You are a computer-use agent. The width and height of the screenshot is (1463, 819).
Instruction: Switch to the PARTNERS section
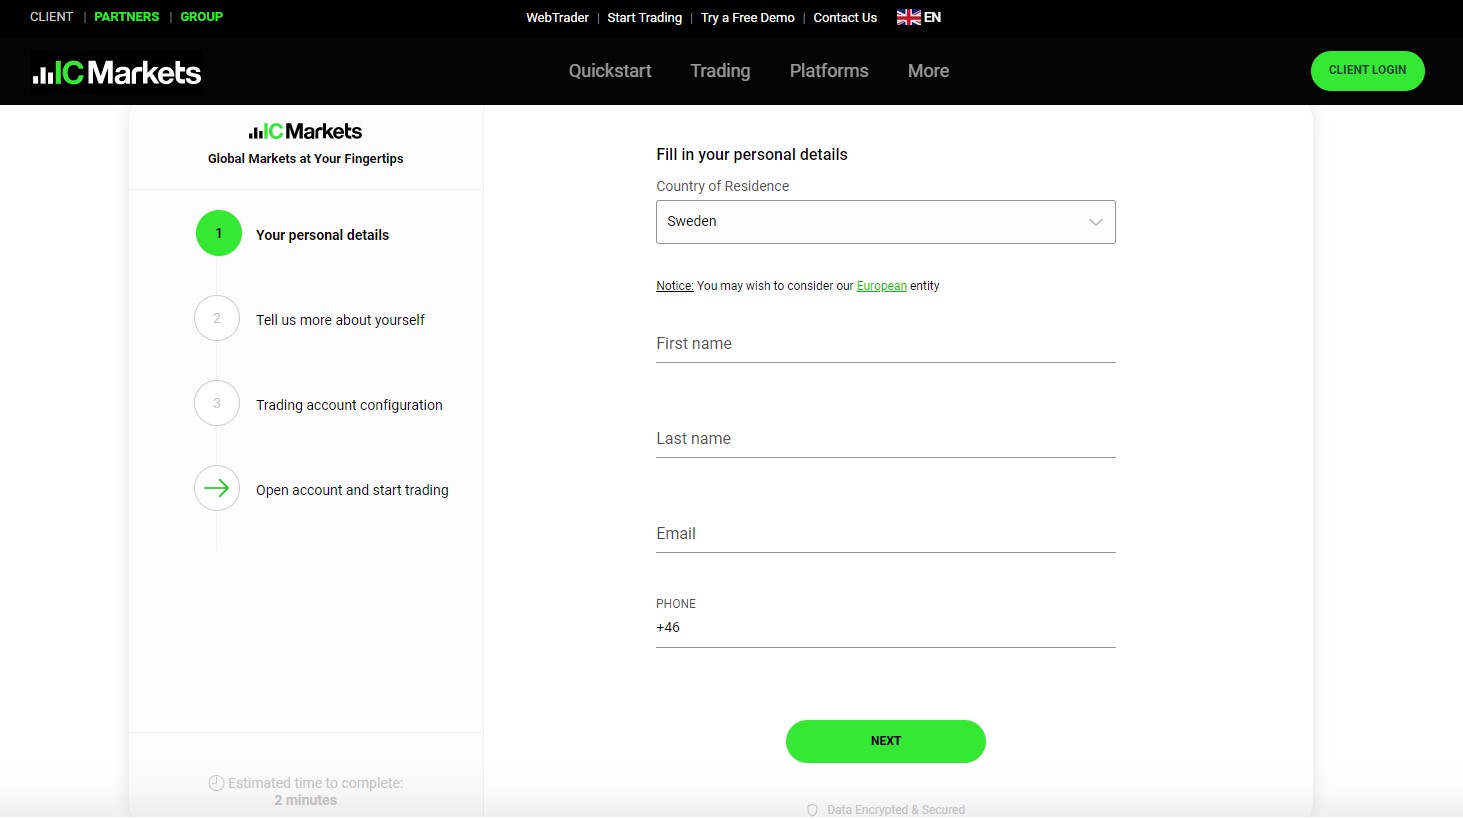point(127,17)
